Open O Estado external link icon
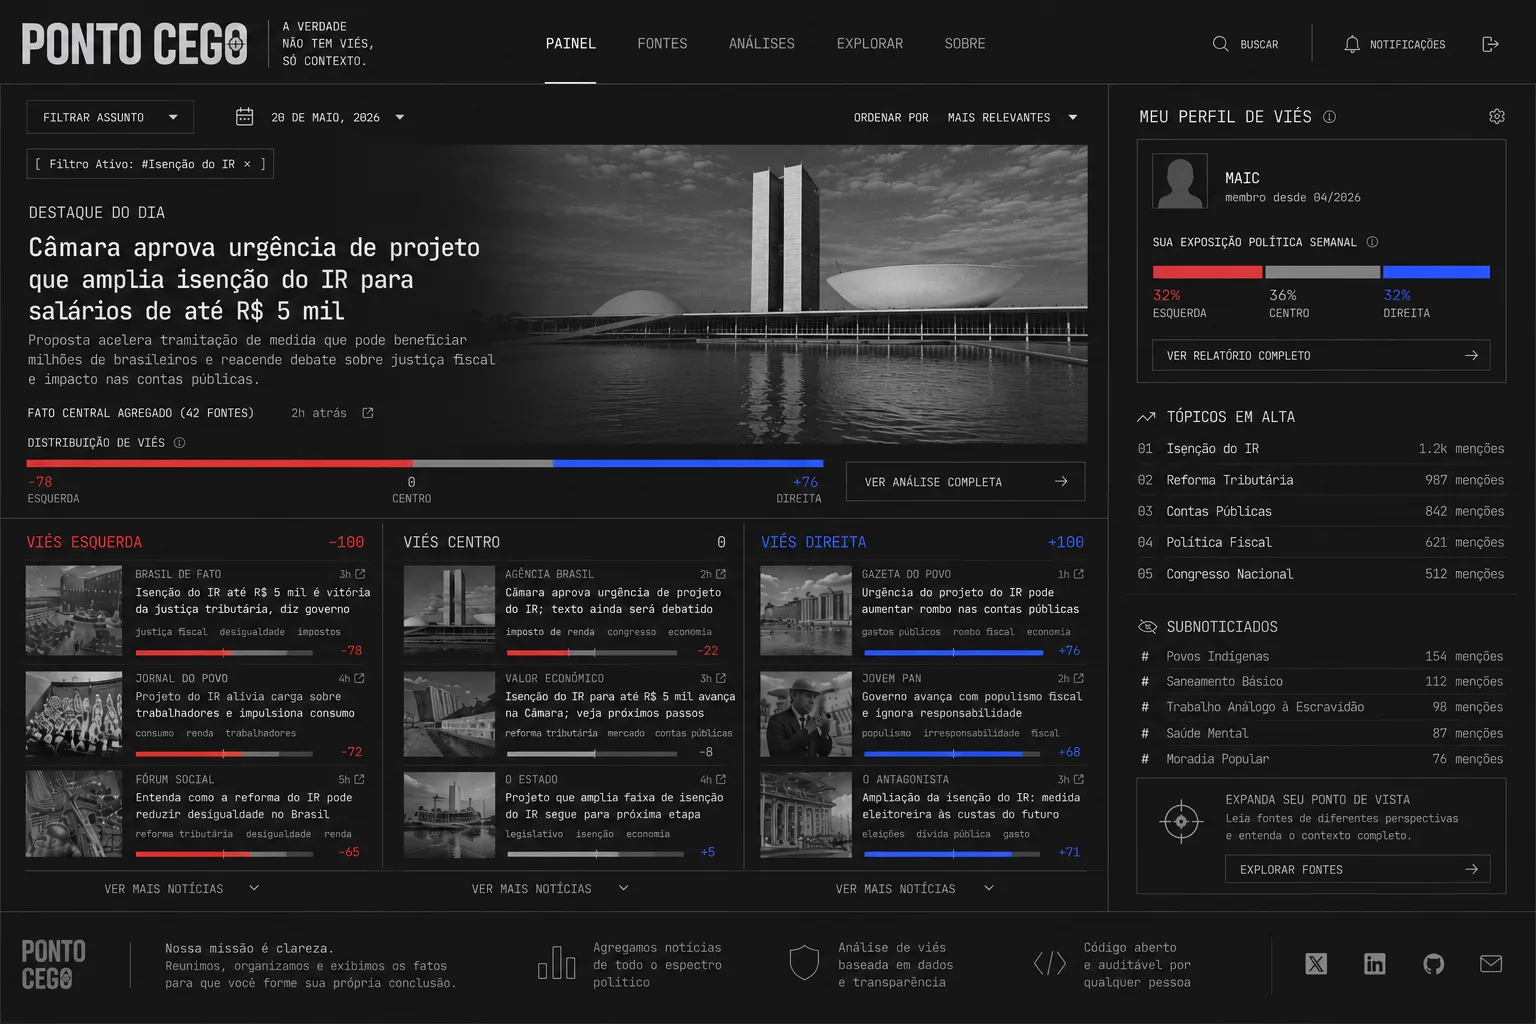 click(721, 779)
